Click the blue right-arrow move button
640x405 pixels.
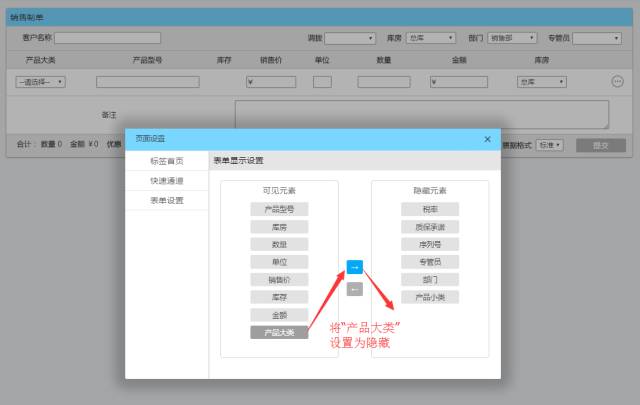coord(354,267)
